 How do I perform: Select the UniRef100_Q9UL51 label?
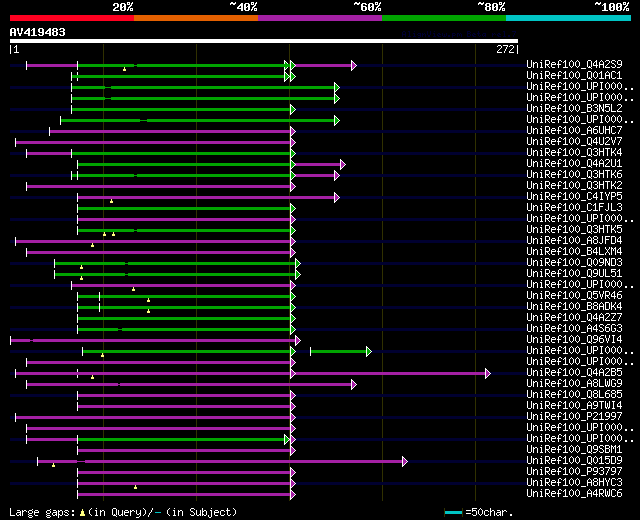tap(574, 274)
